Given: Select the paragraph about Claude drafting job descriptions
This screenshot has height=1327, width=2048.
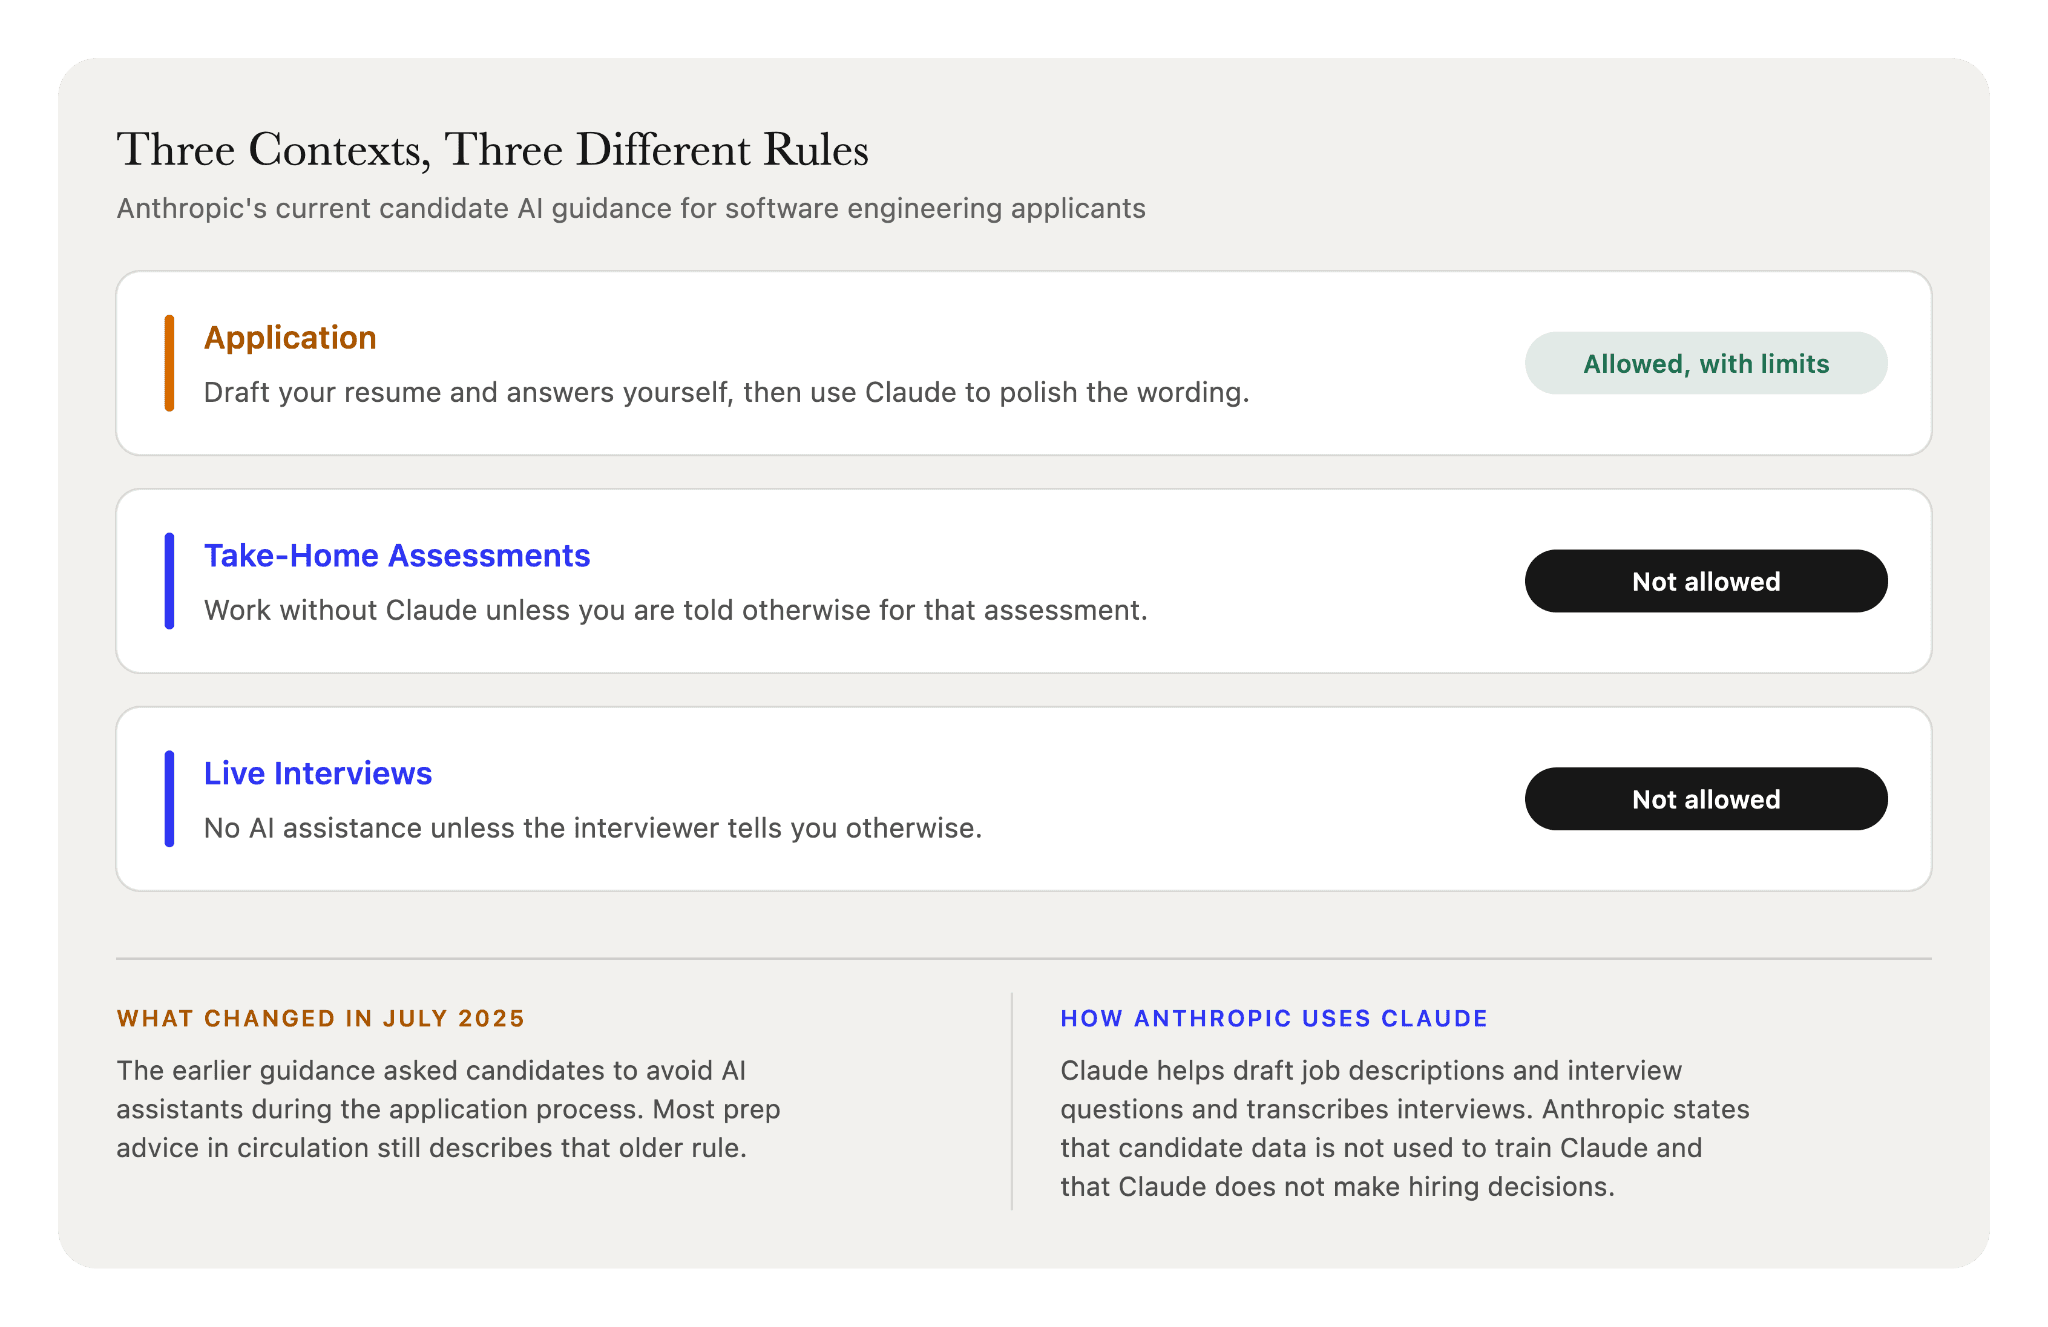Looking at the screenshot, I should pos(1405,1128).
